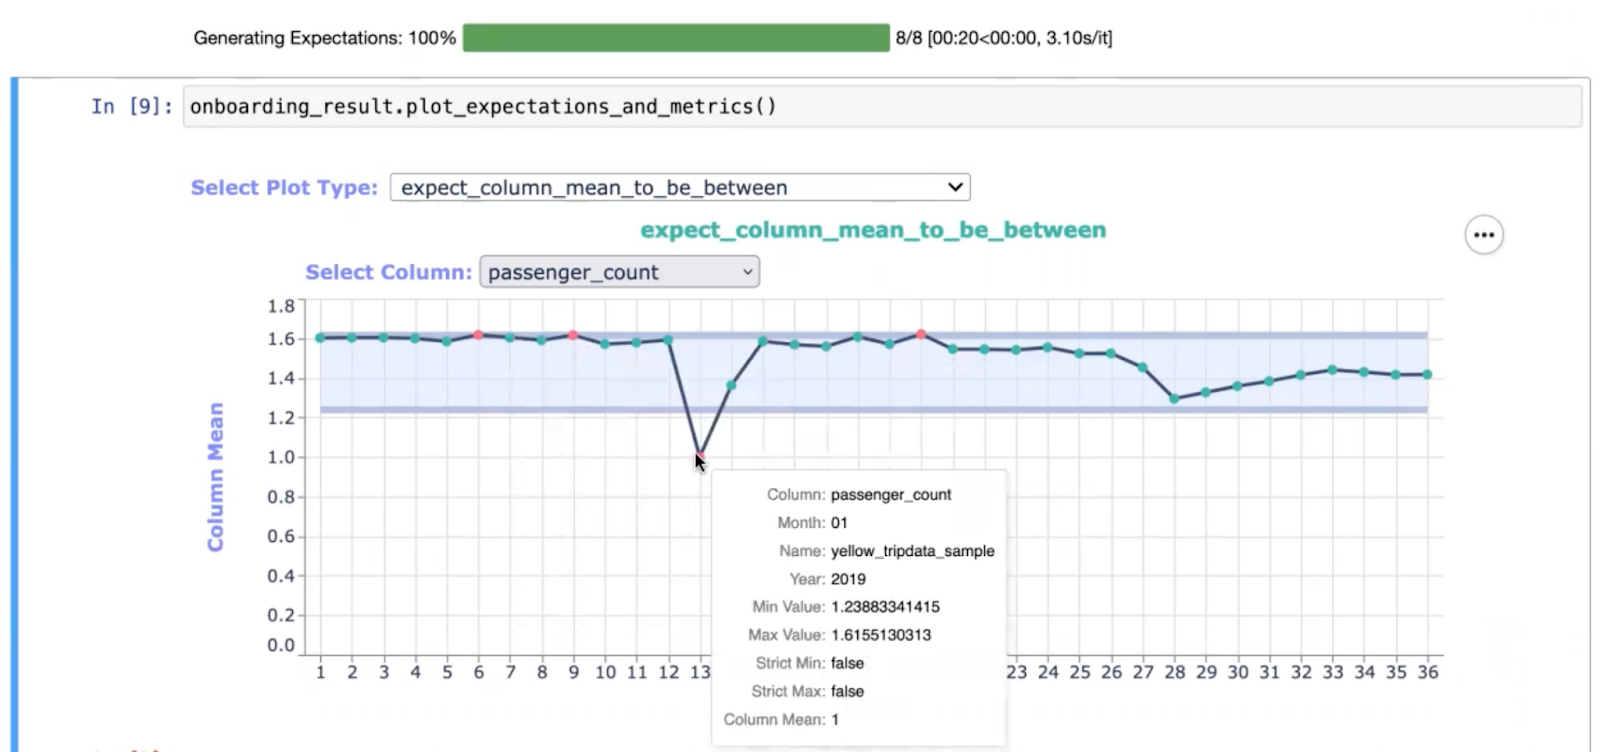Screen dimensions: 1600x752
Task: Click the red data point at batch 6
Action: [x=478, y=335]
